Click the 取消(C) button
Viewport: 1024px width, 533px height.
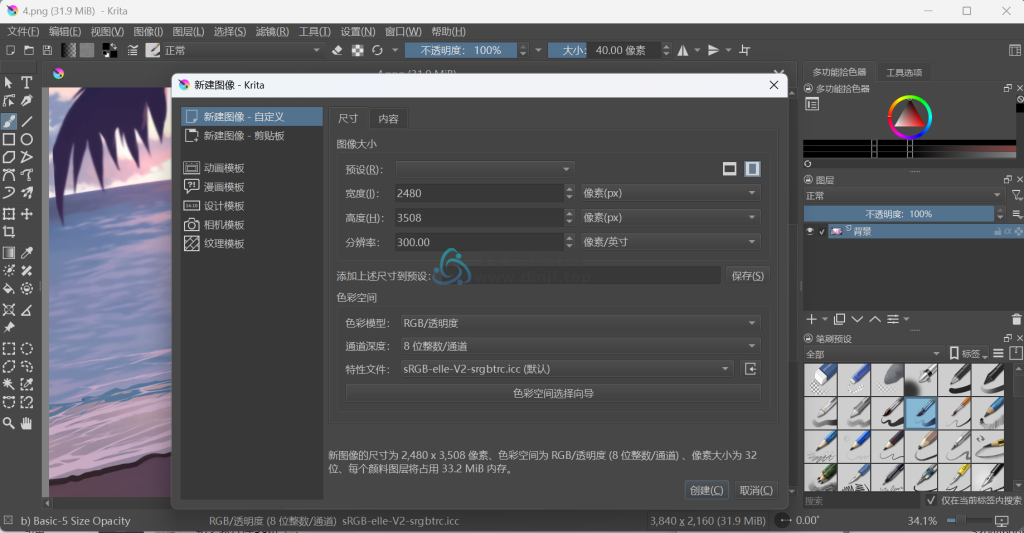click(756, 490)
